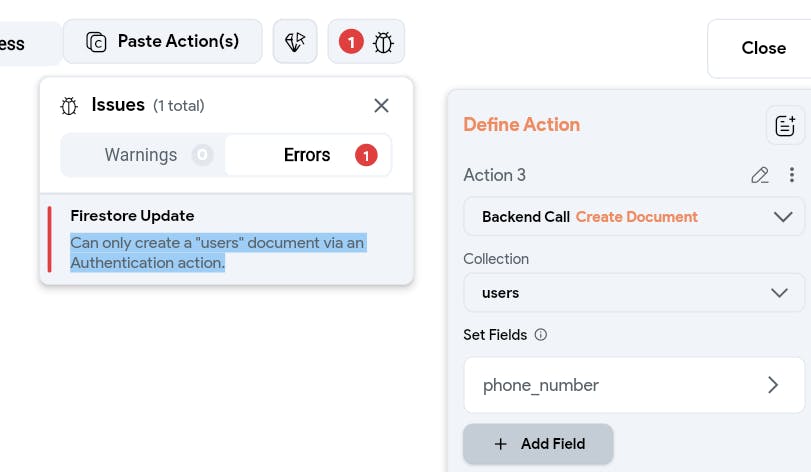Click the debug issues bug icon
The width and height of the screenshot is (811, 472).
tap(383, 42)
